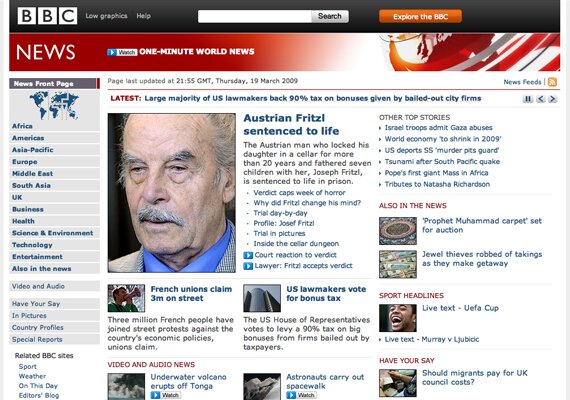The image size is (570, 400).
Task: Open Live text - Murray v Ljubicic link
Action: [x=432, y=339]
